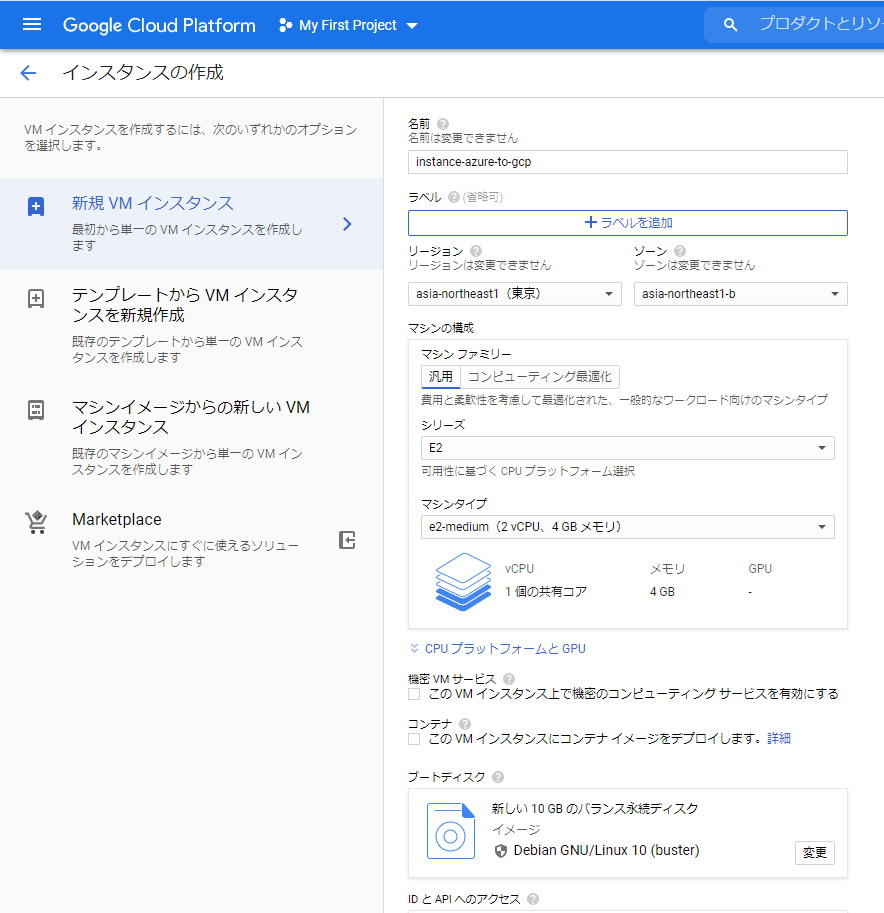The image size is (884, 913).
Task: Click the instance name input field
Action: coord(628,162)
